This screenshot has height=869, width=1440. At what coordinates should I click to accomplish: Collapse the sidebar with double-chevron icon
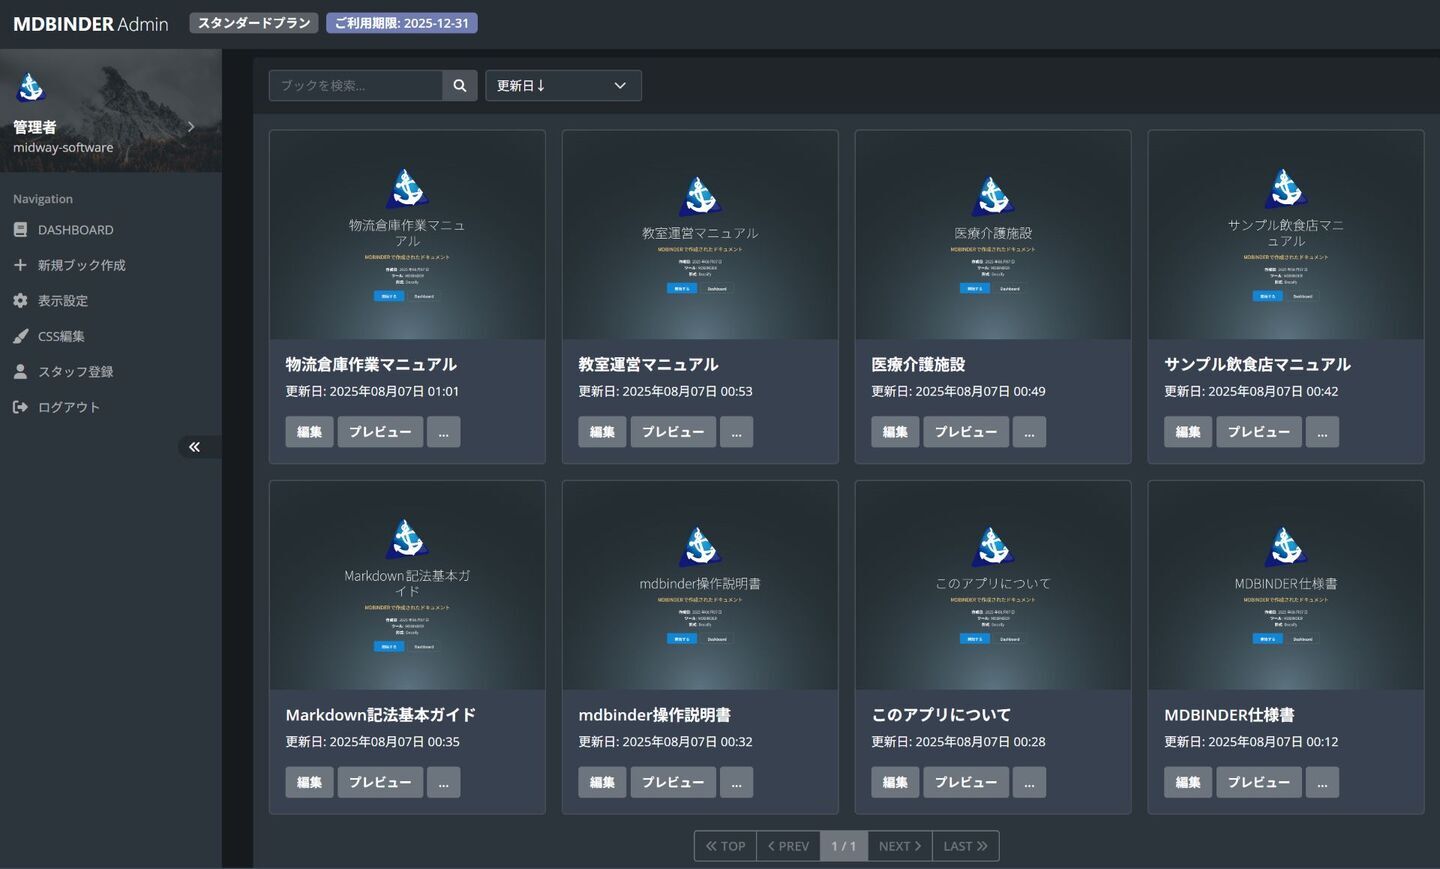[194, 447]
